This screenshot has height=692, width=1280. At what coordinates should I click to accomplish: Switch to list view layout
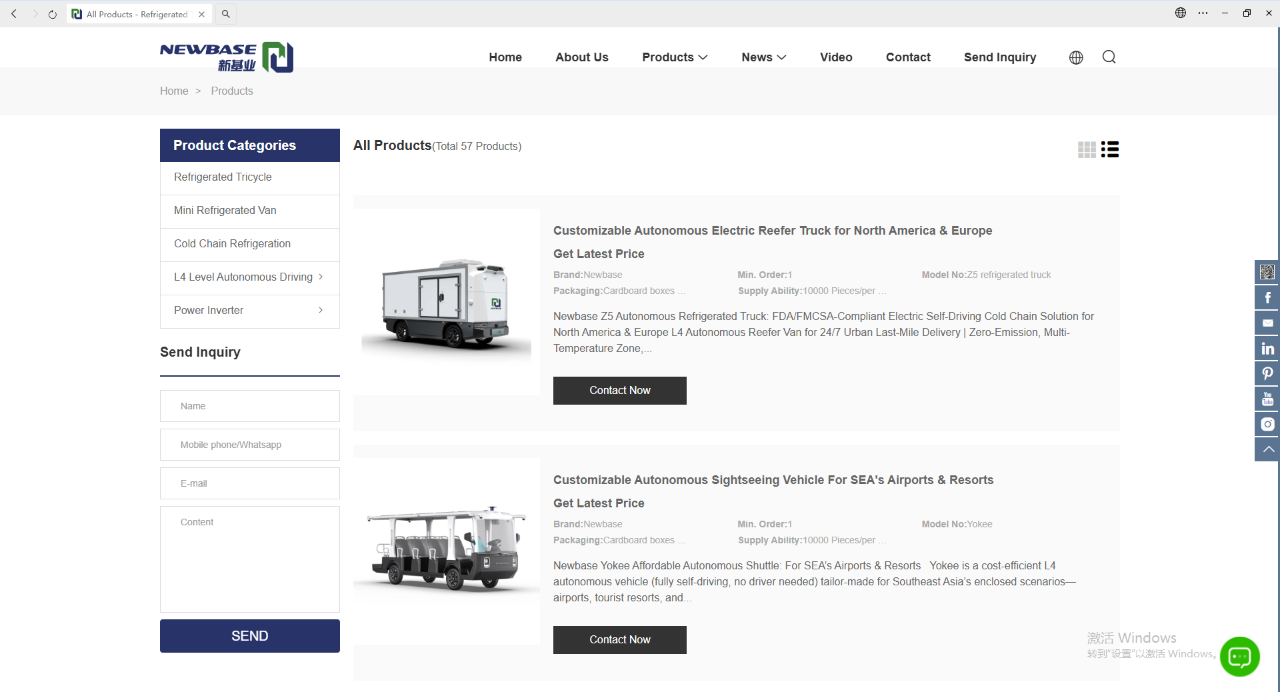coord(1110,149)
